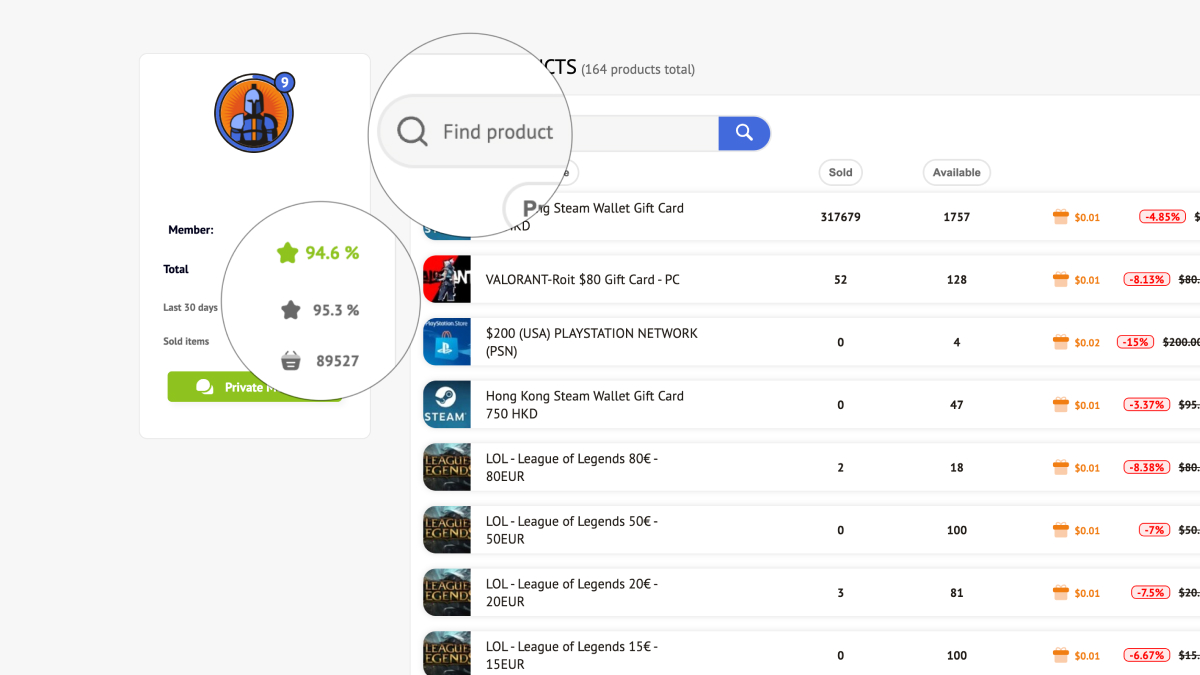Click the 317679 sold count

tap(840, 217)
